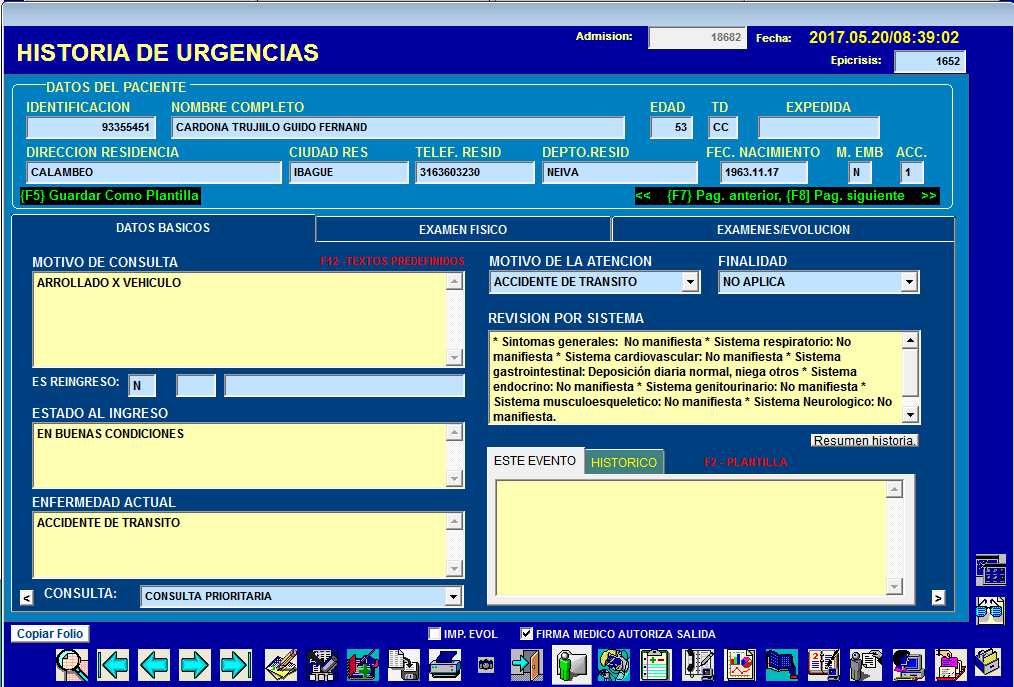
Task: Click the glasses icon on right edge
Action: pos(991,610)
